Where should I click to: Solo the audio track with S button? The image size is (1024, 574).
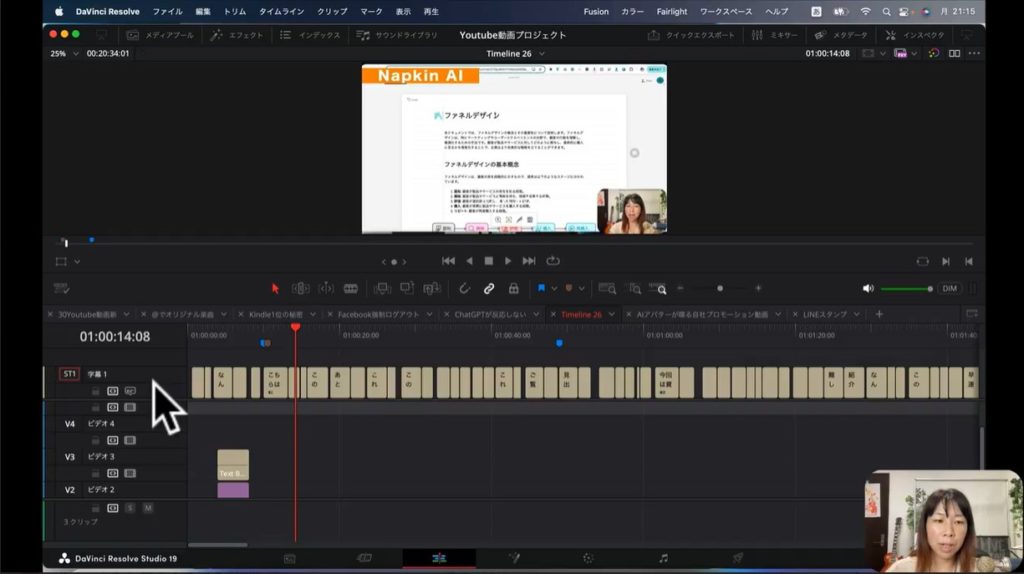[130, 508]
